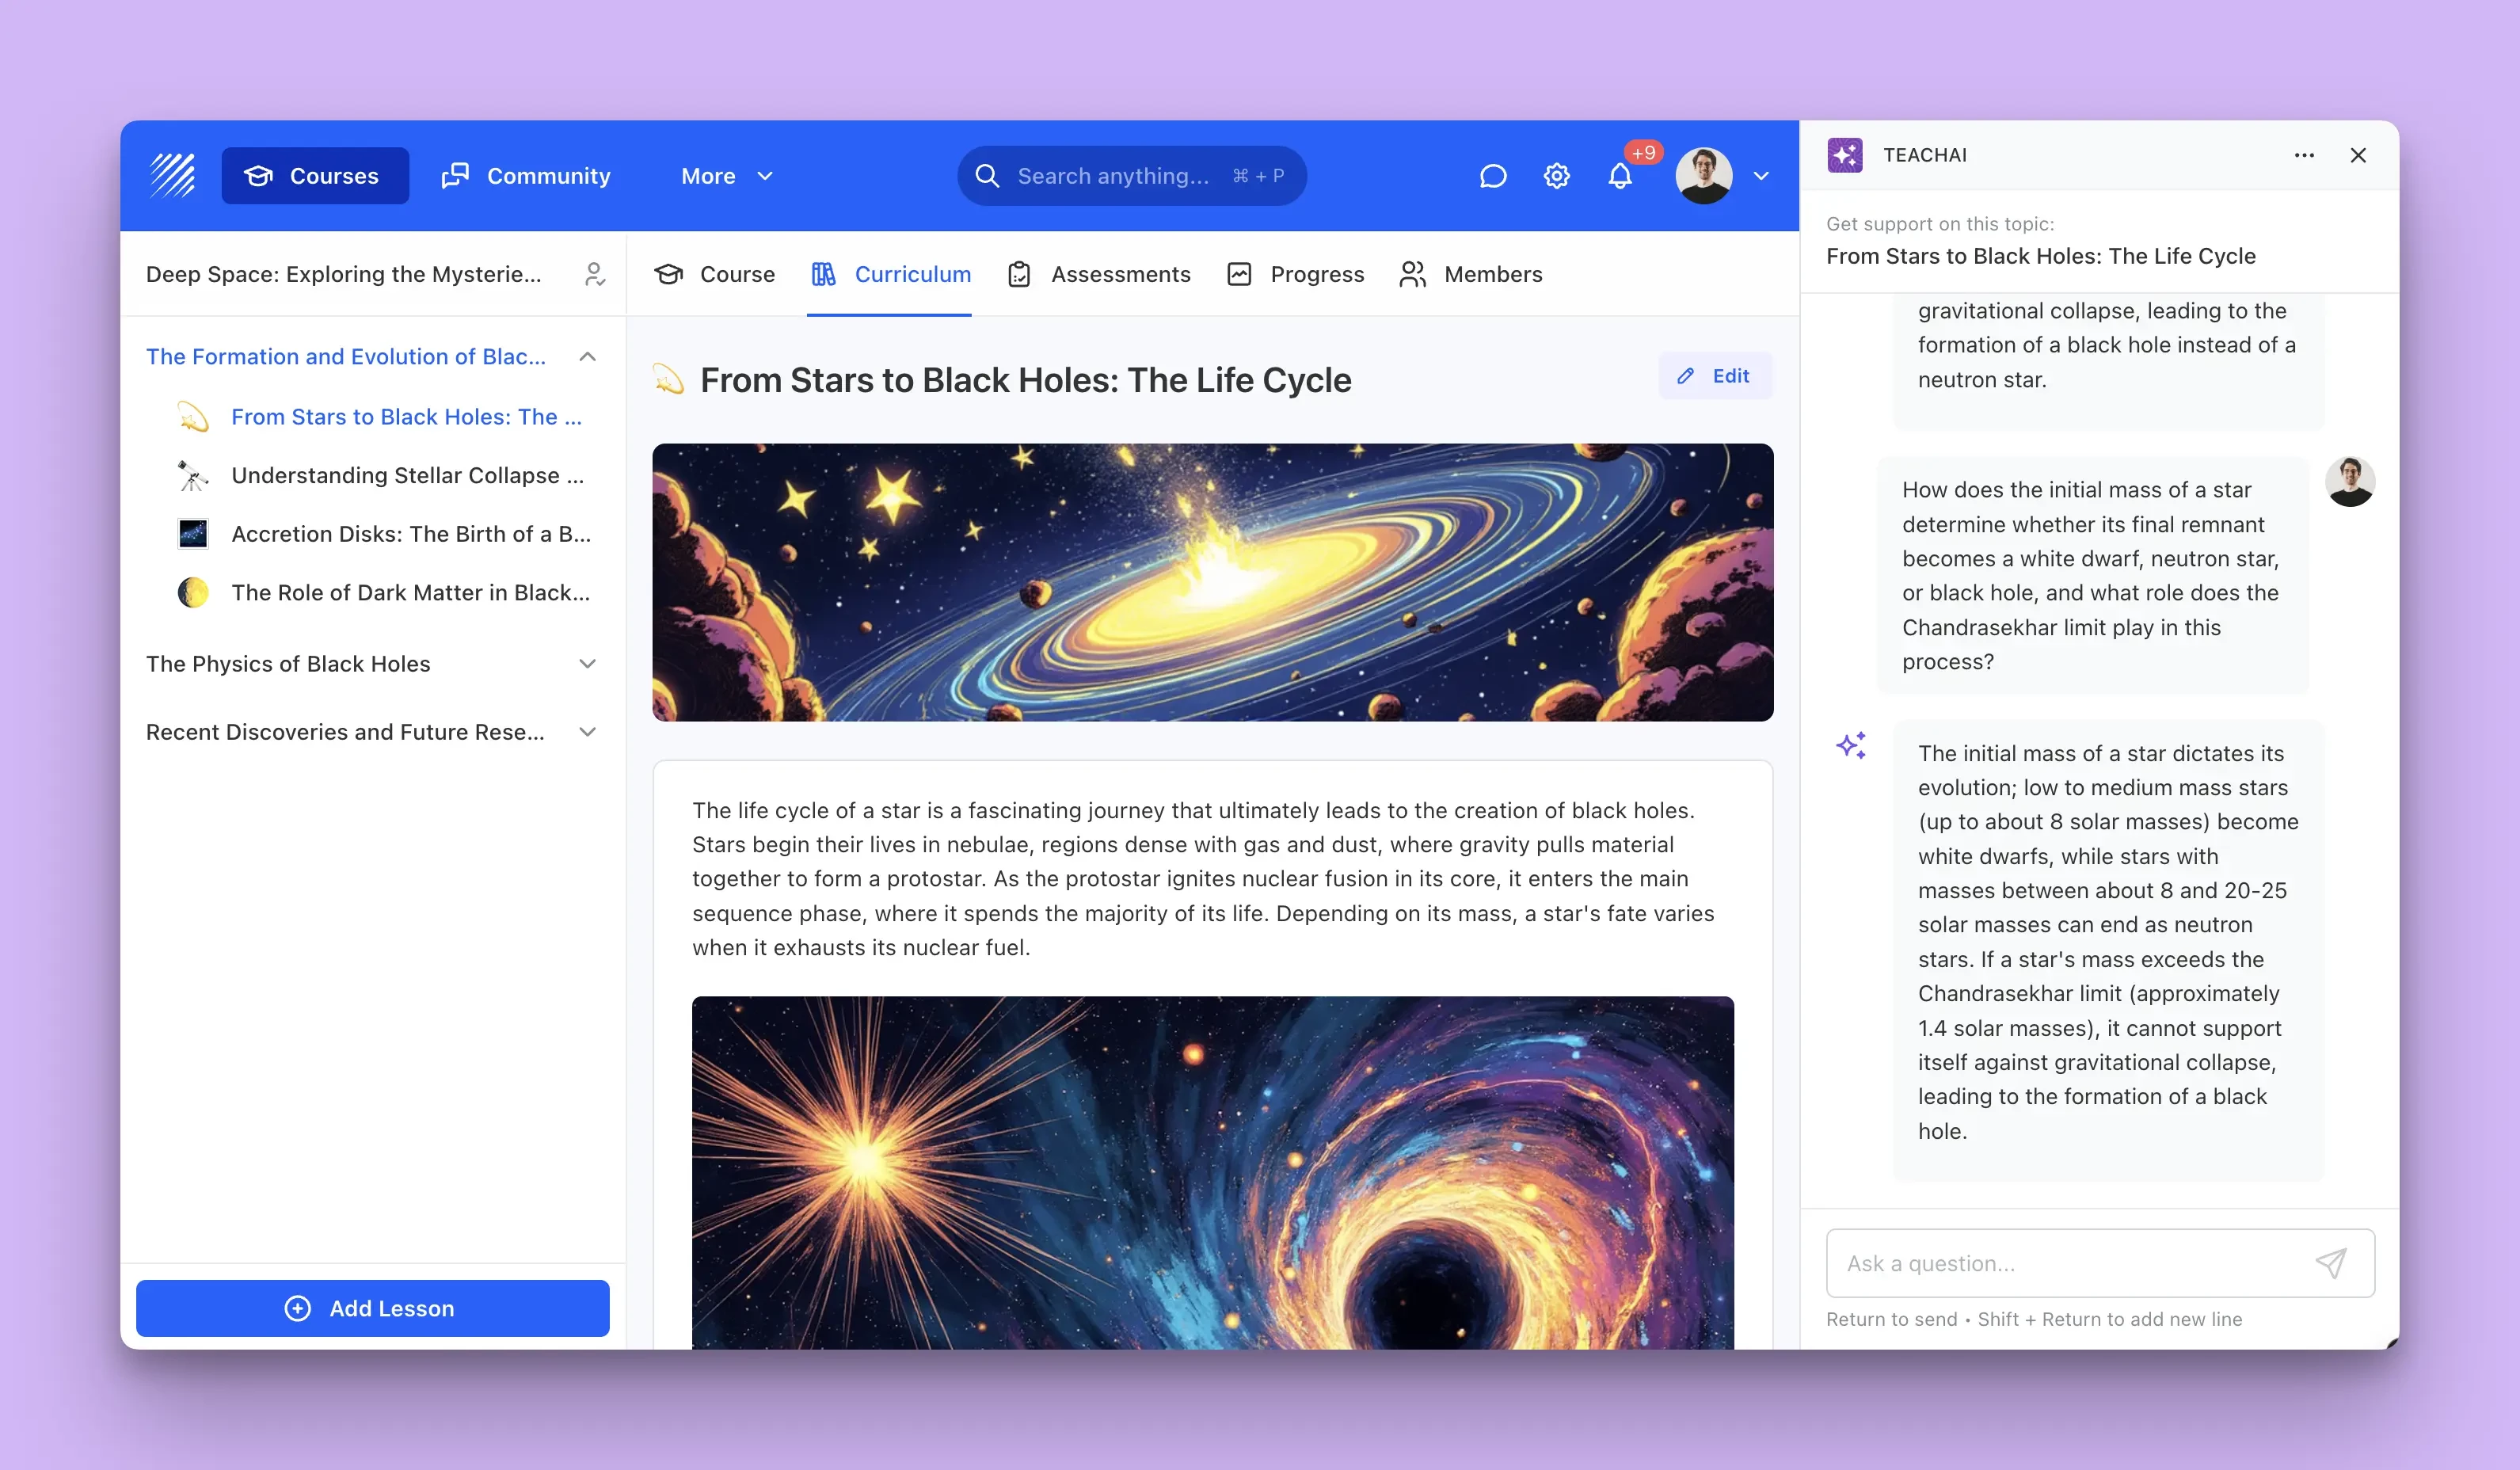
Task: Click the galaxy thumbnail for Accretion Disks
Action: [x=193, y=534]
